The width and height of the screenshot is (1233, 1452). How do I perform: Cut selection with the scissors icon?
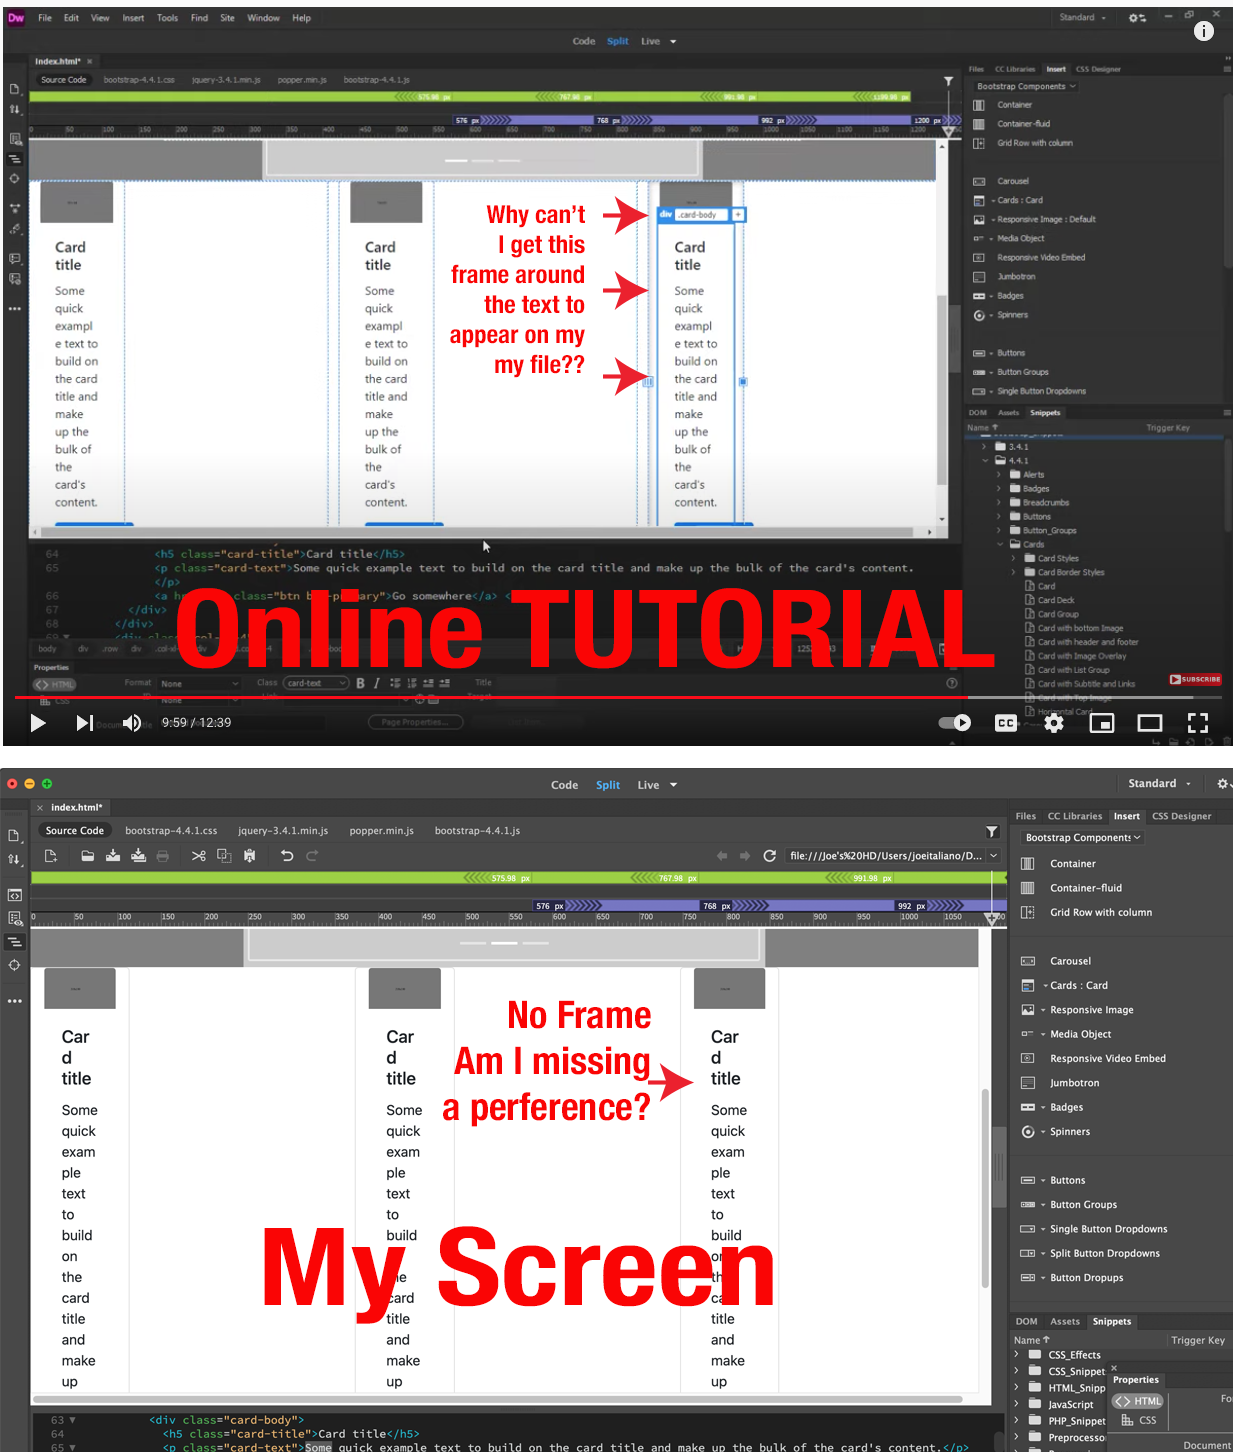[198, 856]
